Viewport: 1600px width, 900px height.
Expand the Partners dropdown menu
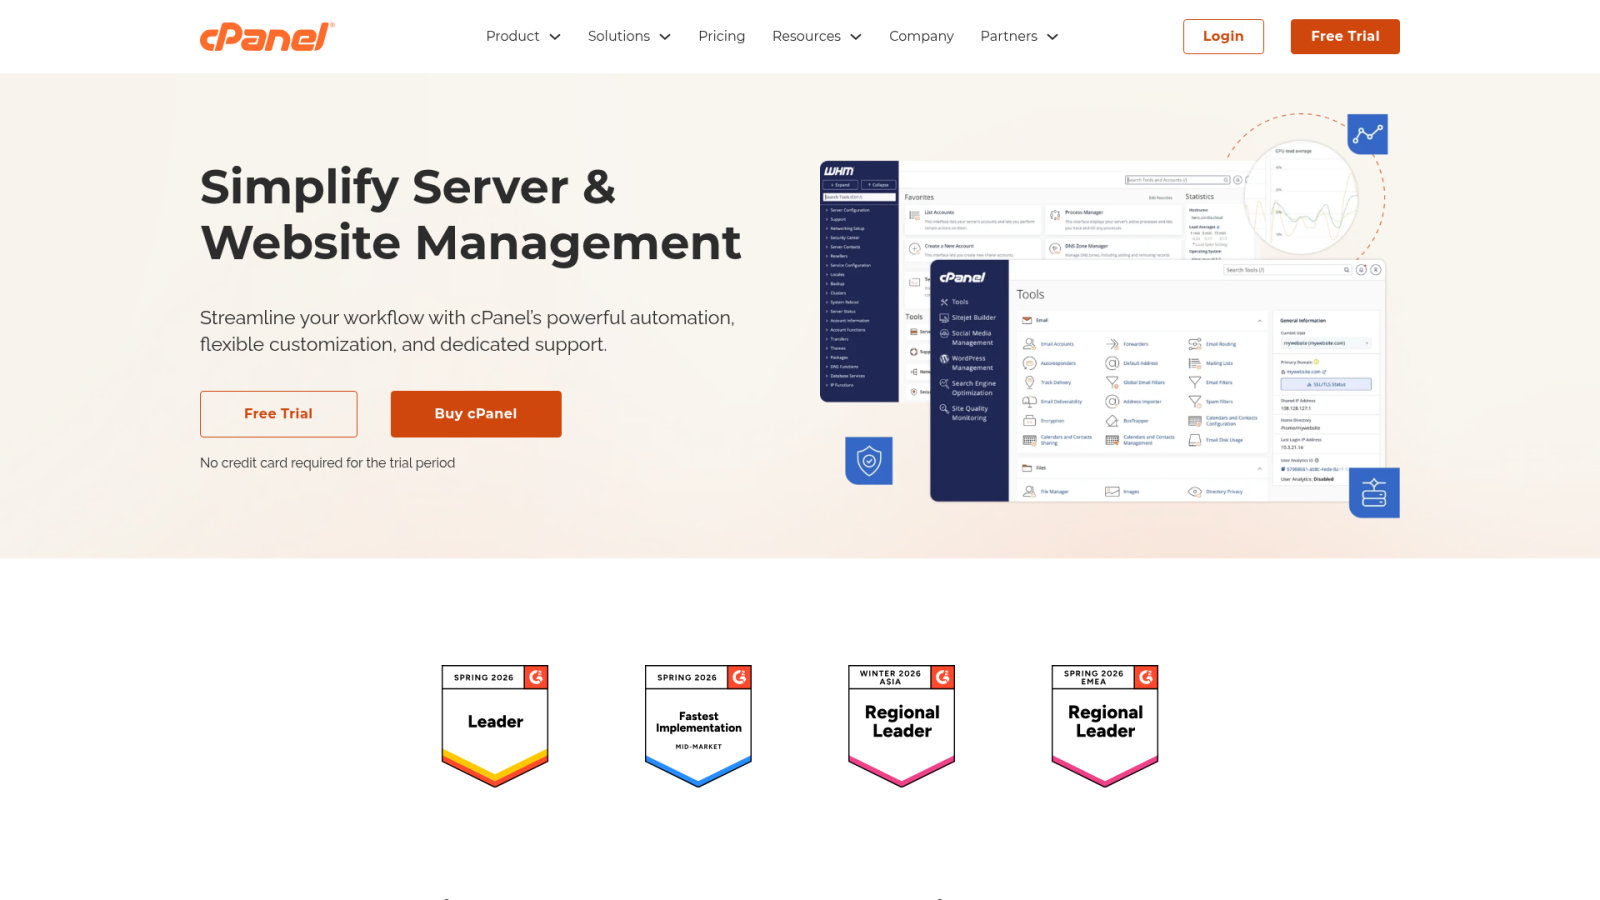coord(1019,36)
